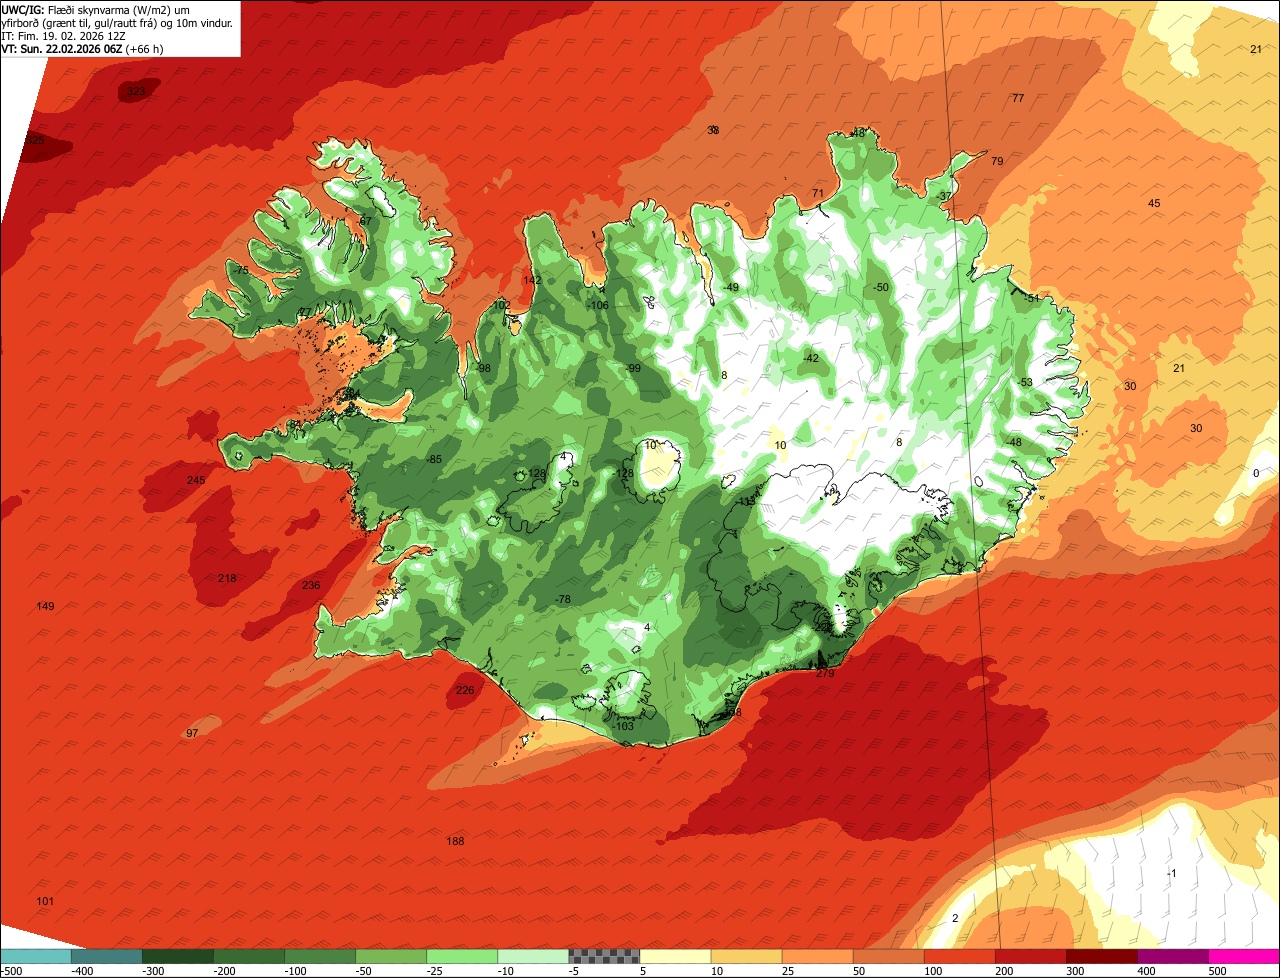This screenshot has width=1280, height=978.
Task: Select the map value -42
Action: (x=810, y=358)
